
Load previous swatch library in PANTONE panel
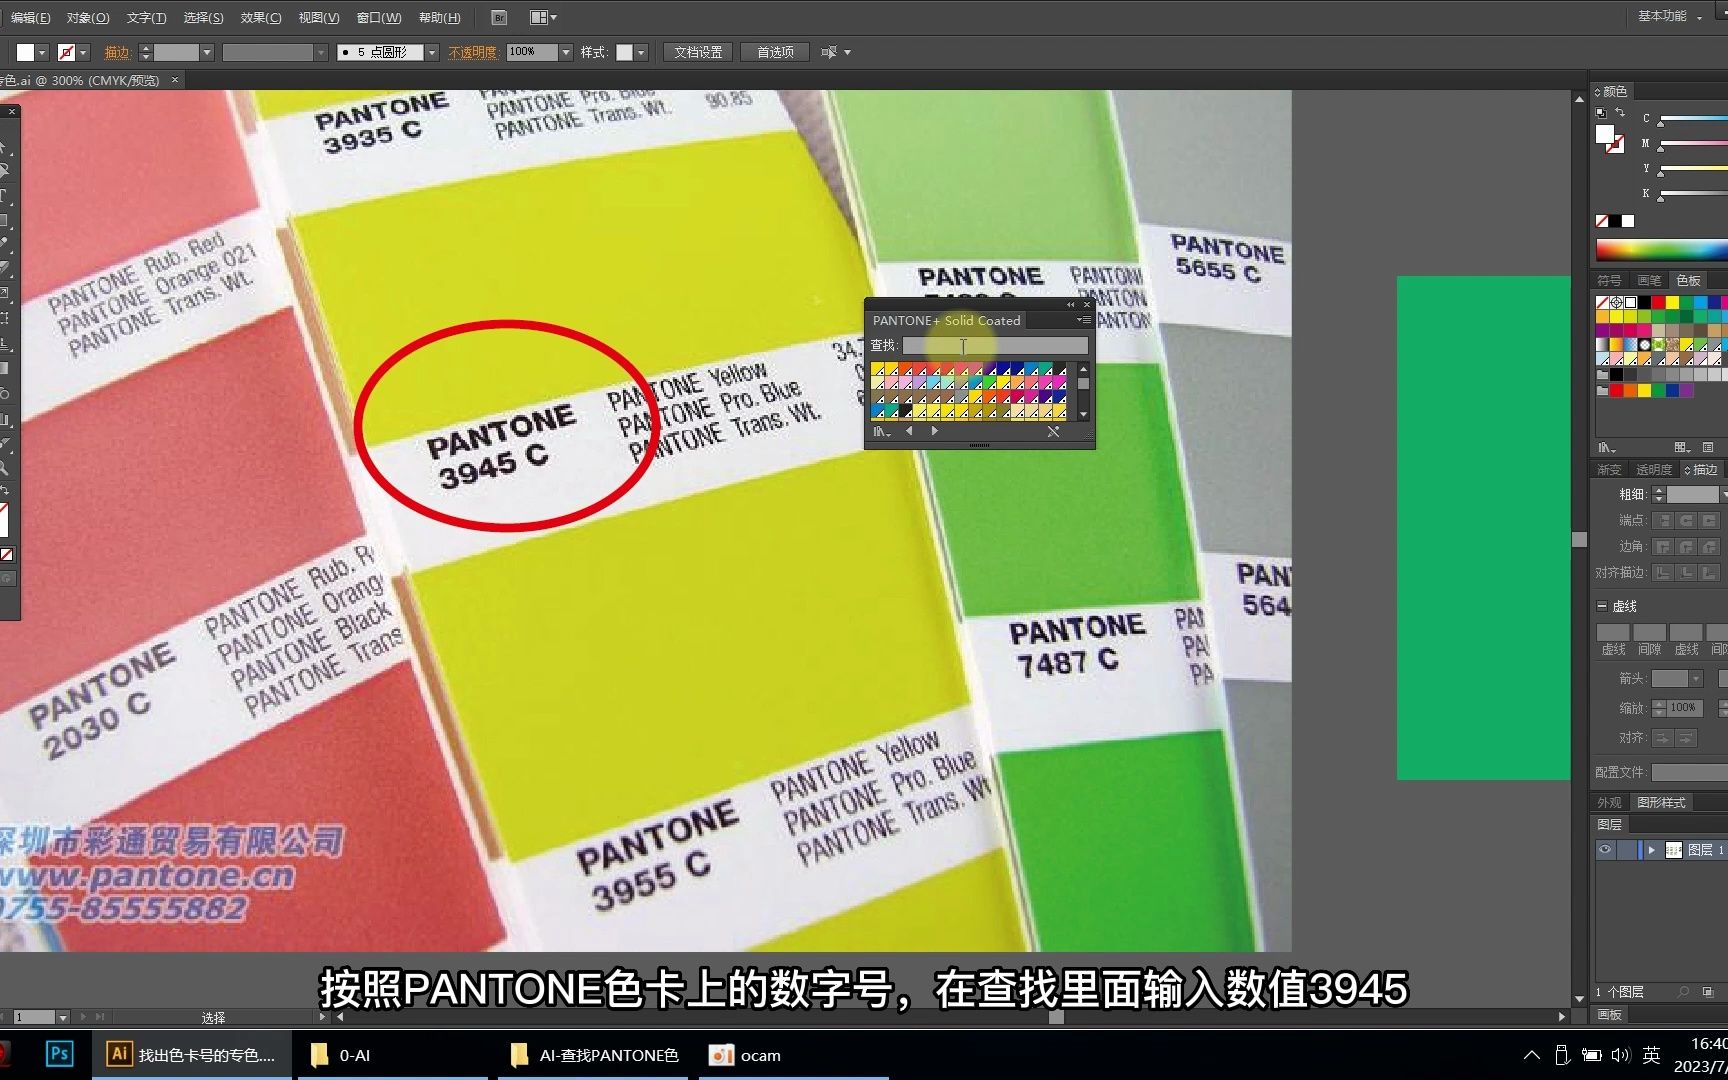point(909,432)
